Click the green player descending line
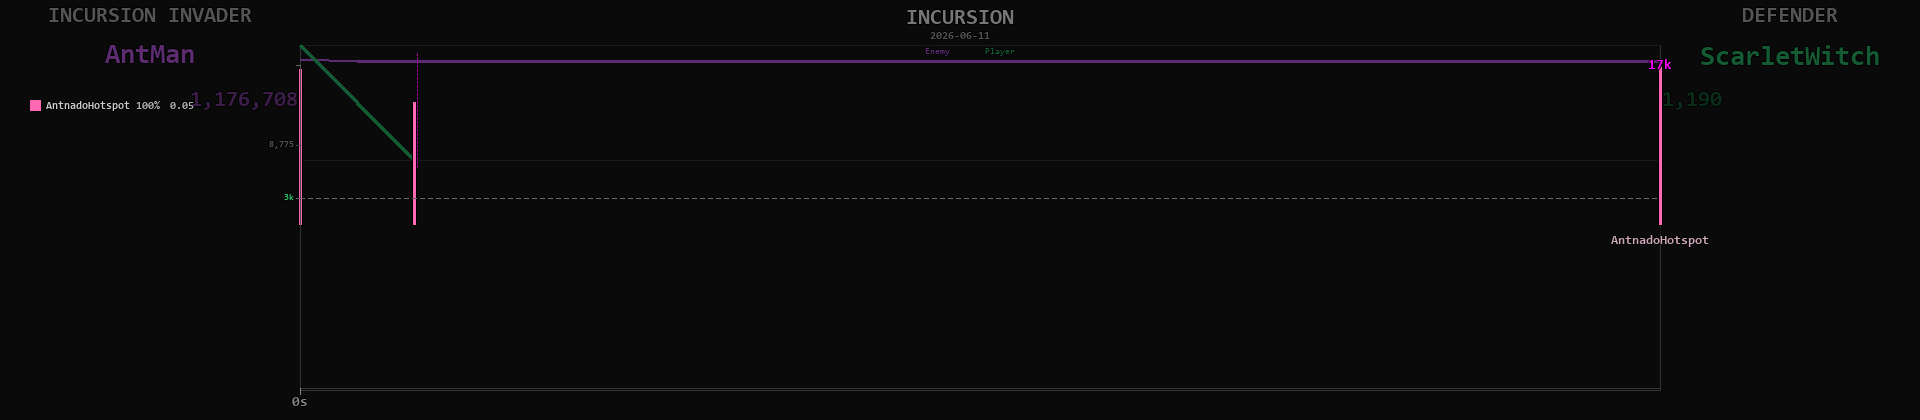 357,102
